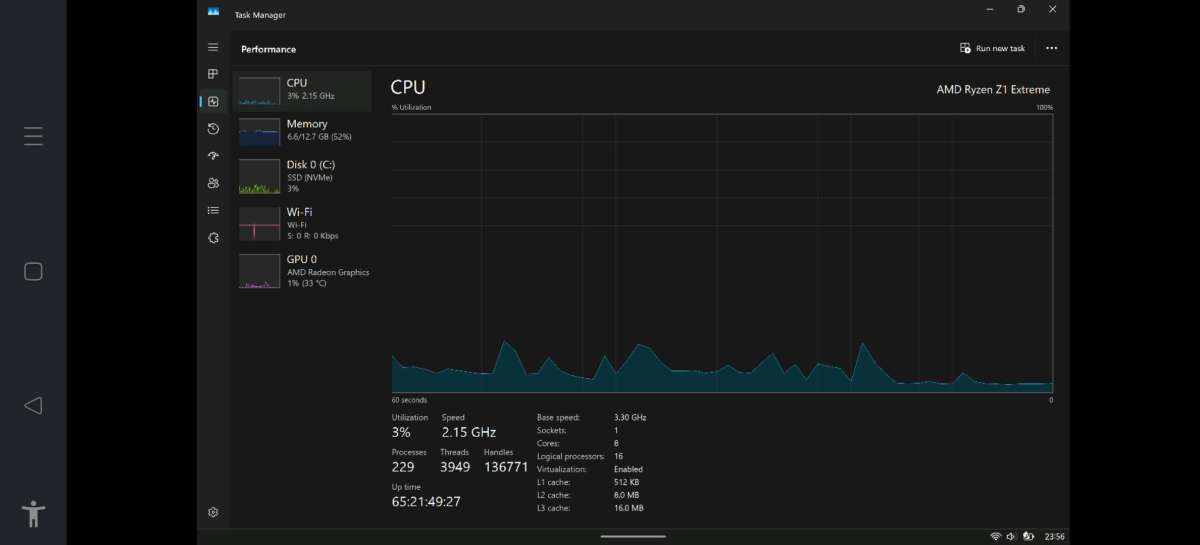Click the CPU utilization graph area
Image resolution: width=1200 pixels, height=545 pixels.
(722, 253)
